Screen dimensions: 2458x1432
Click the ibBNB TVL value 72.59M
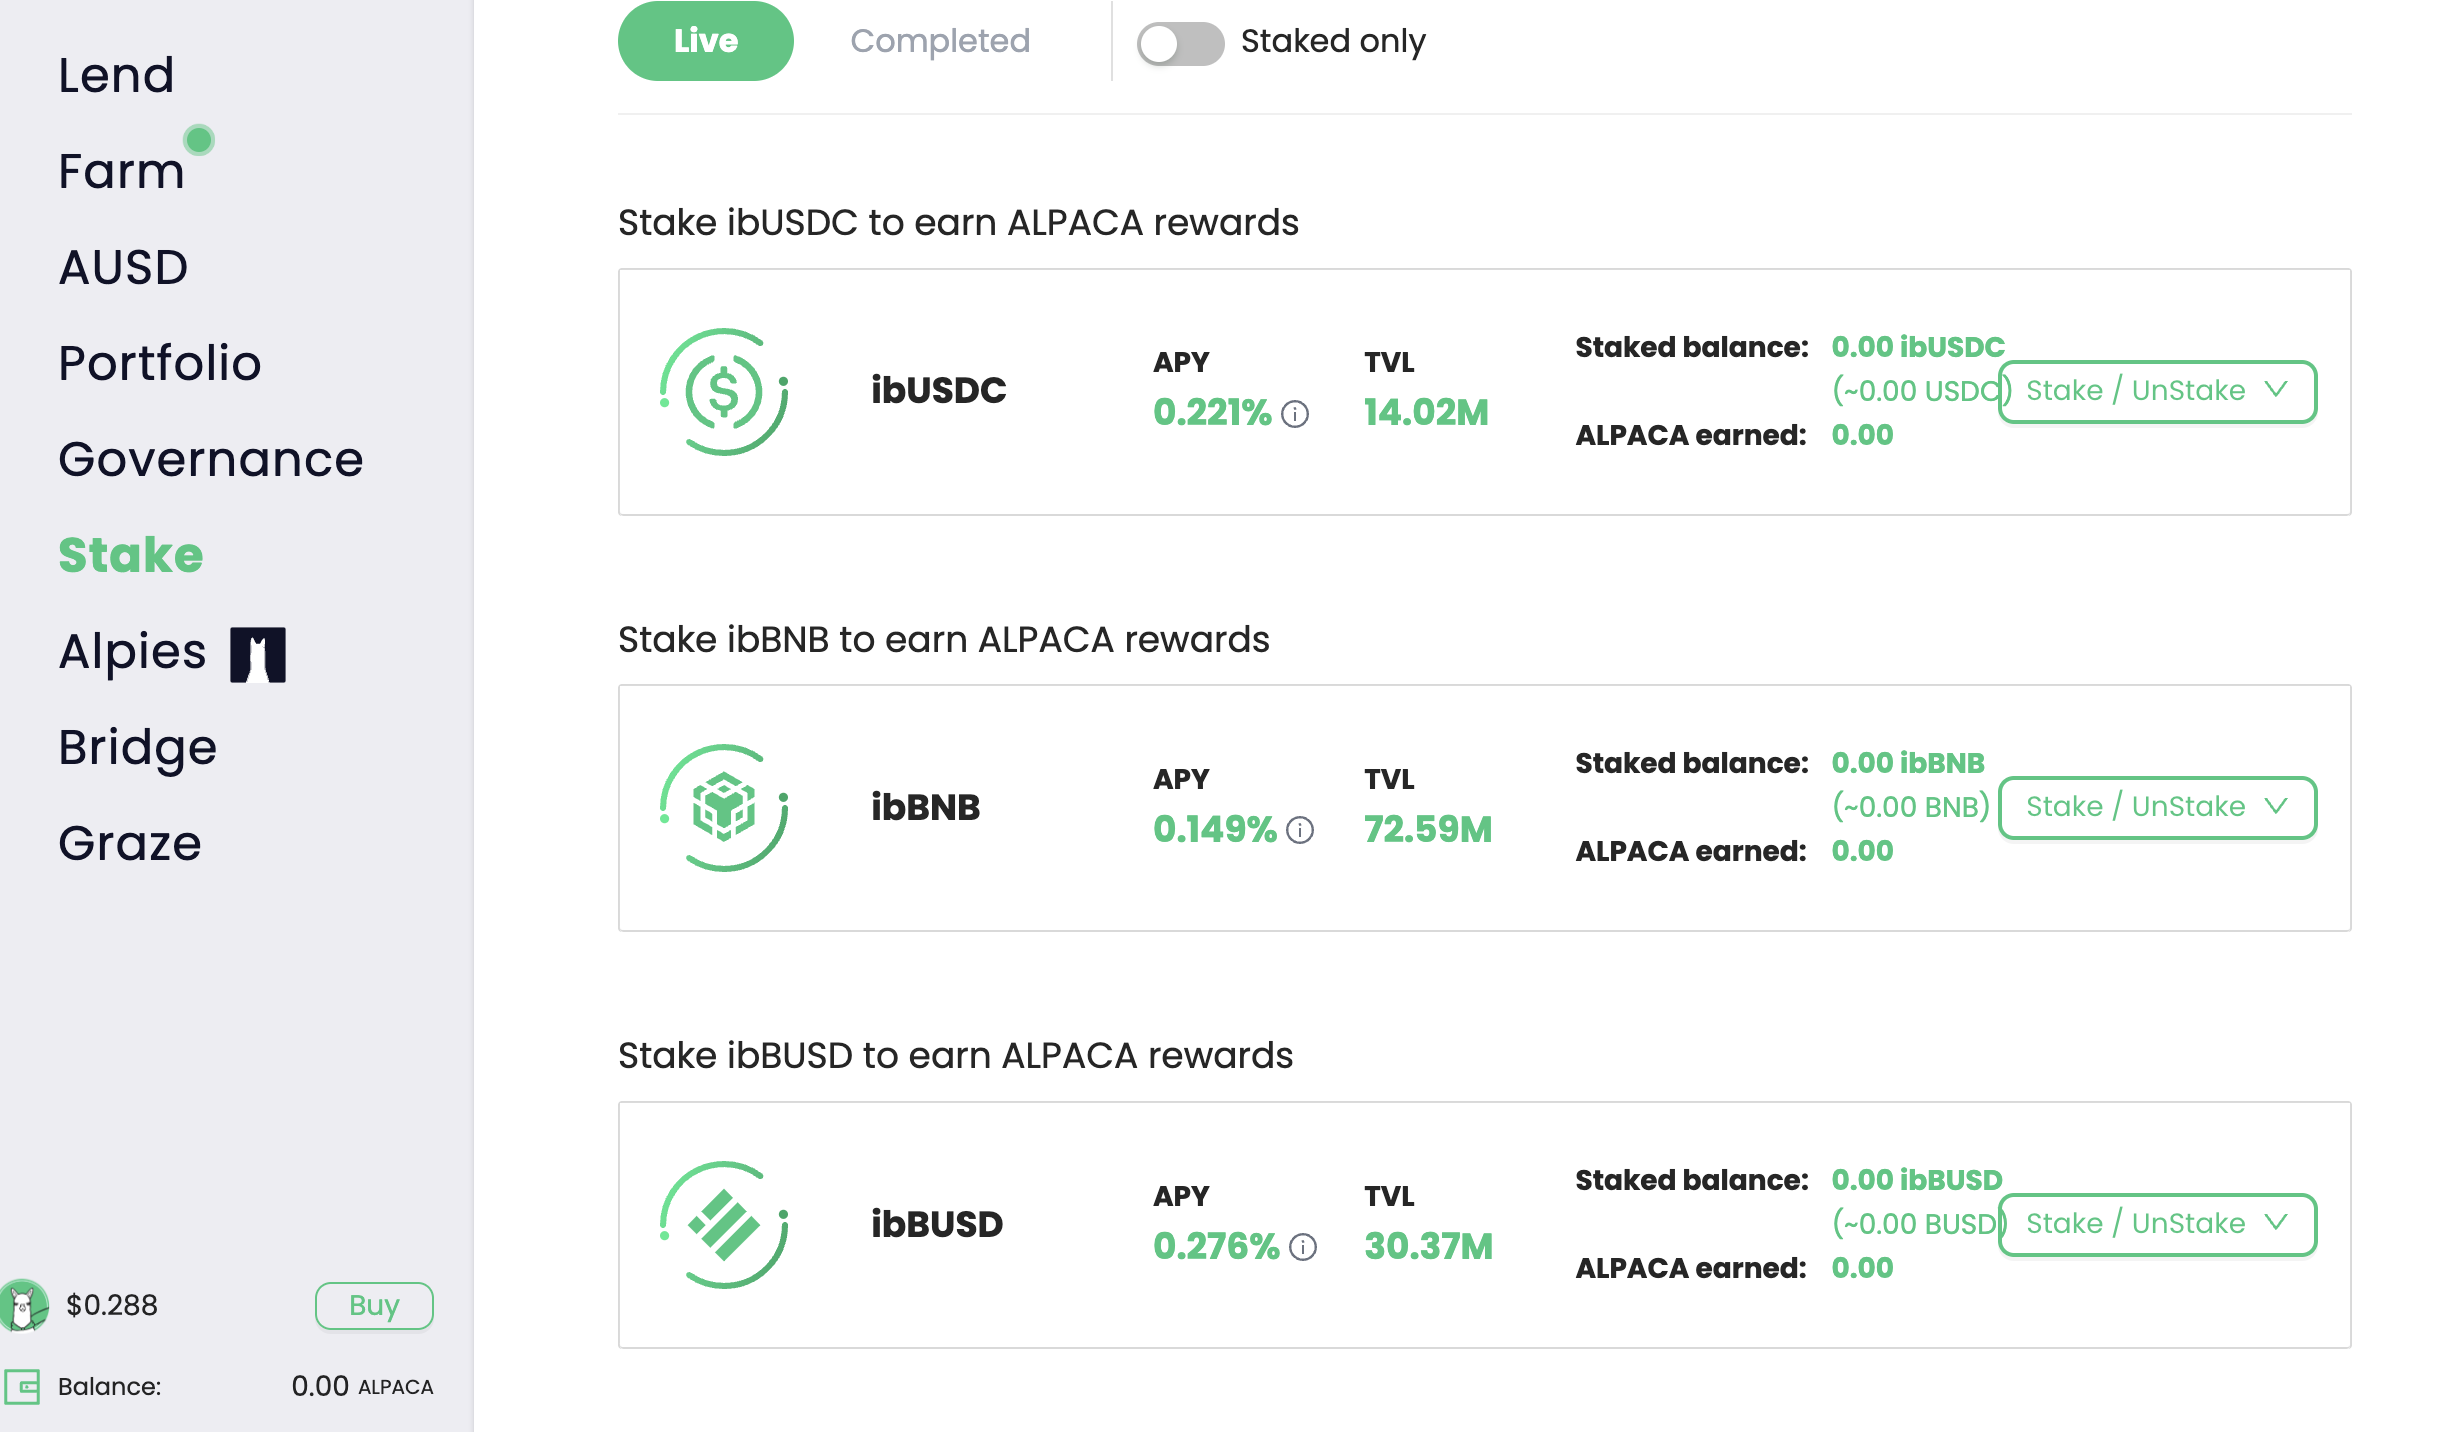[x=1428, y=830]
